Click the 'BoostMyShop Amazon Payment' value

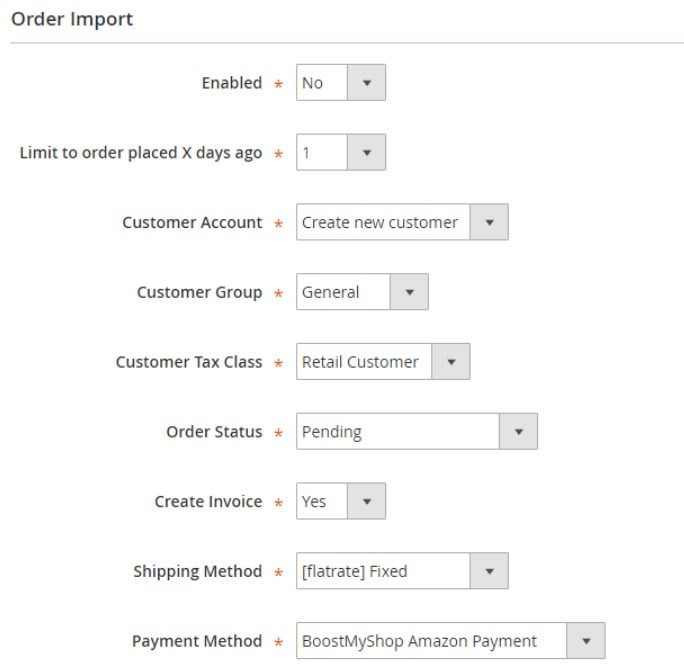(x=419, y=641)
